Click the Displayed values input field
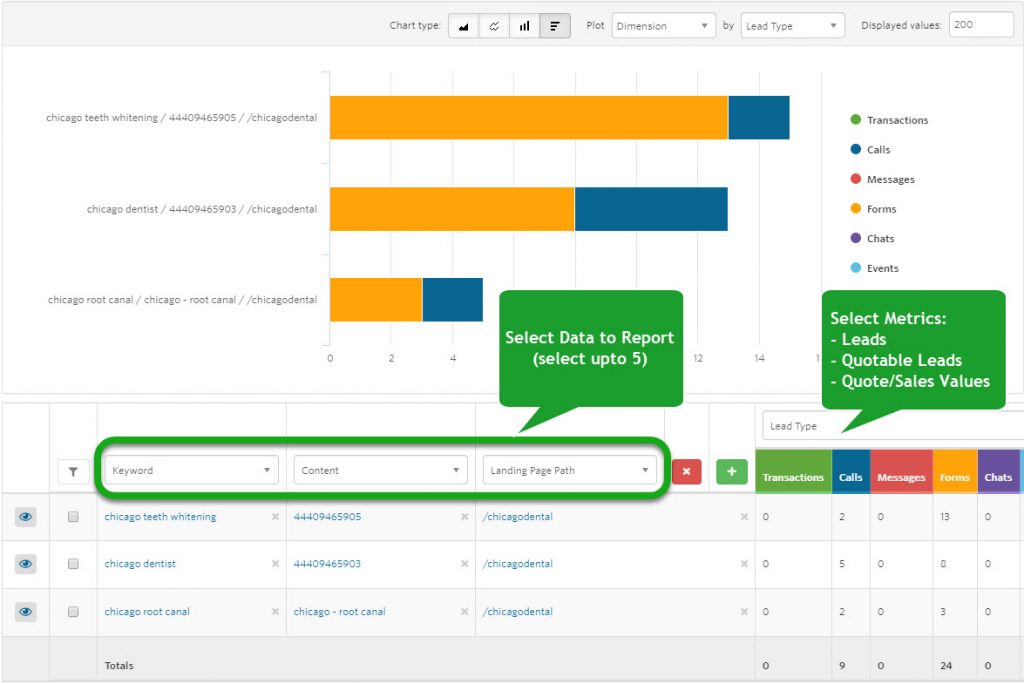1024x684 pixels. click(980, 26)
